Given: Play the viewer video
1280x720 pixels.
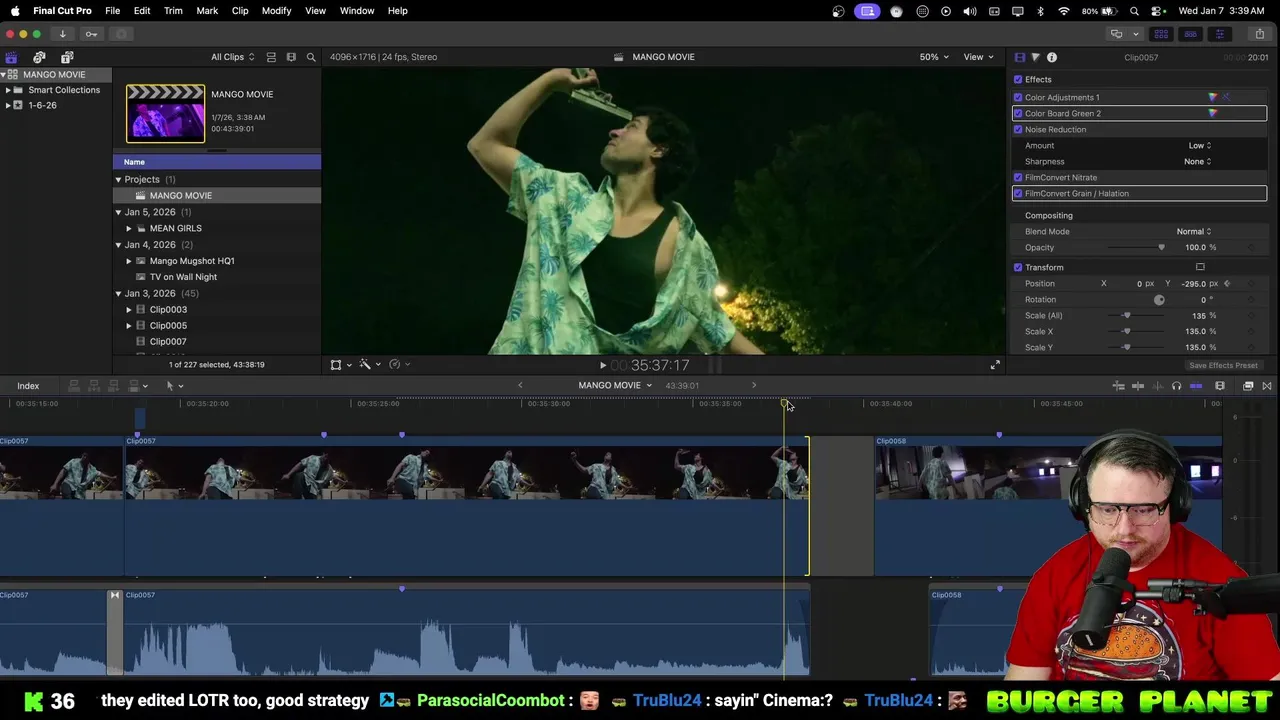Looking at the screenshot, I should click(x=602, y=365).
